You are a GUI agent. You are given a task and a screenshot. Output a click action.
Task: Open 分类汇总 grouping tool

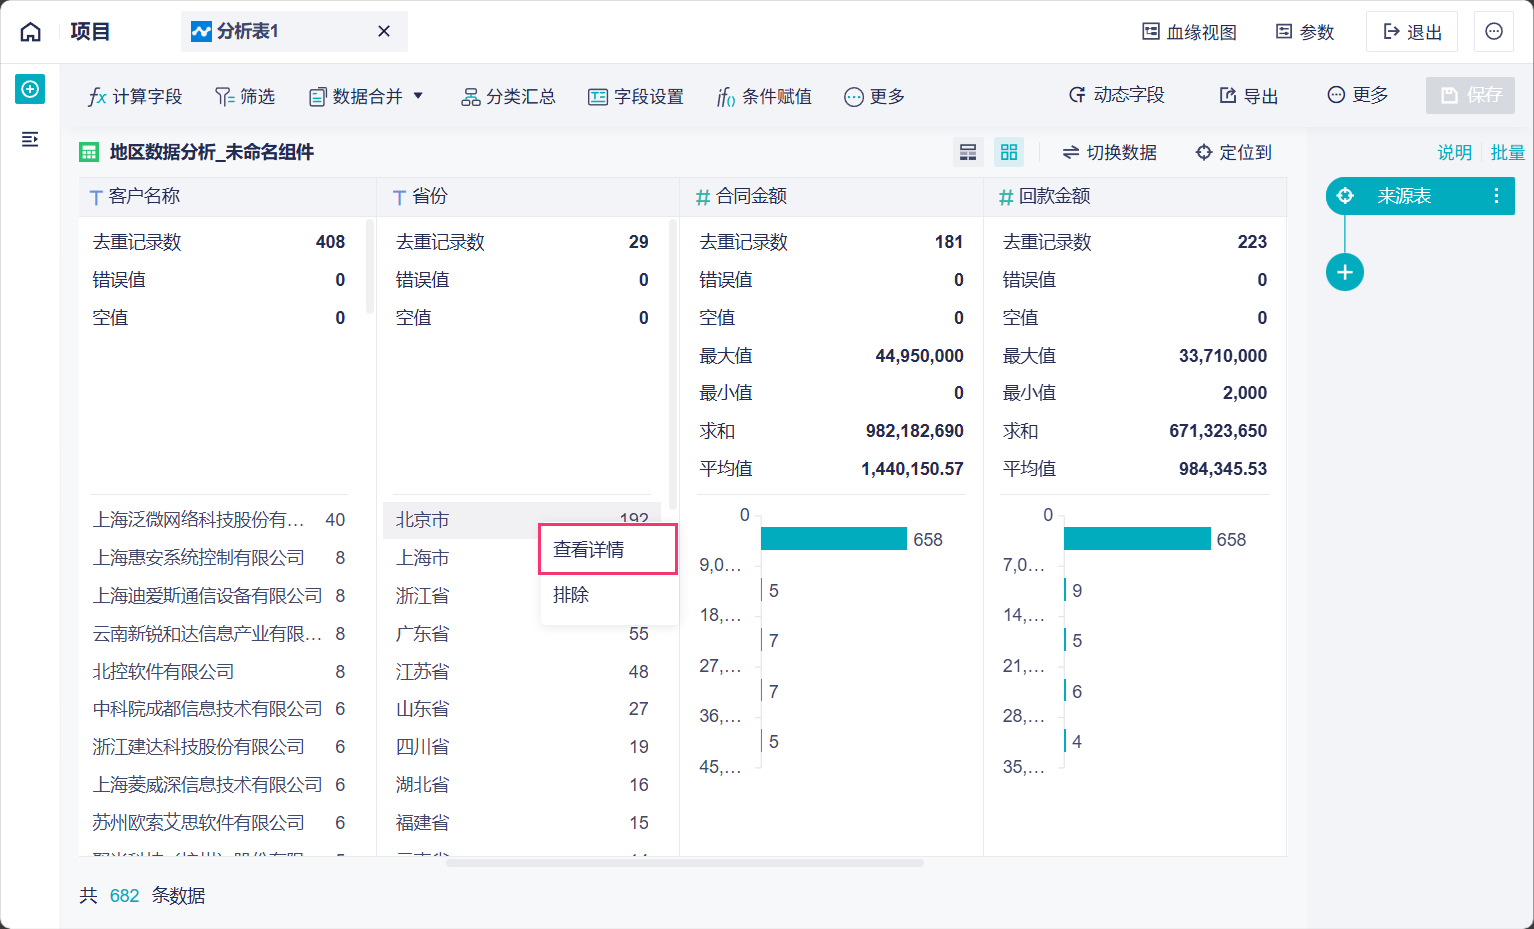click(508, 96)
